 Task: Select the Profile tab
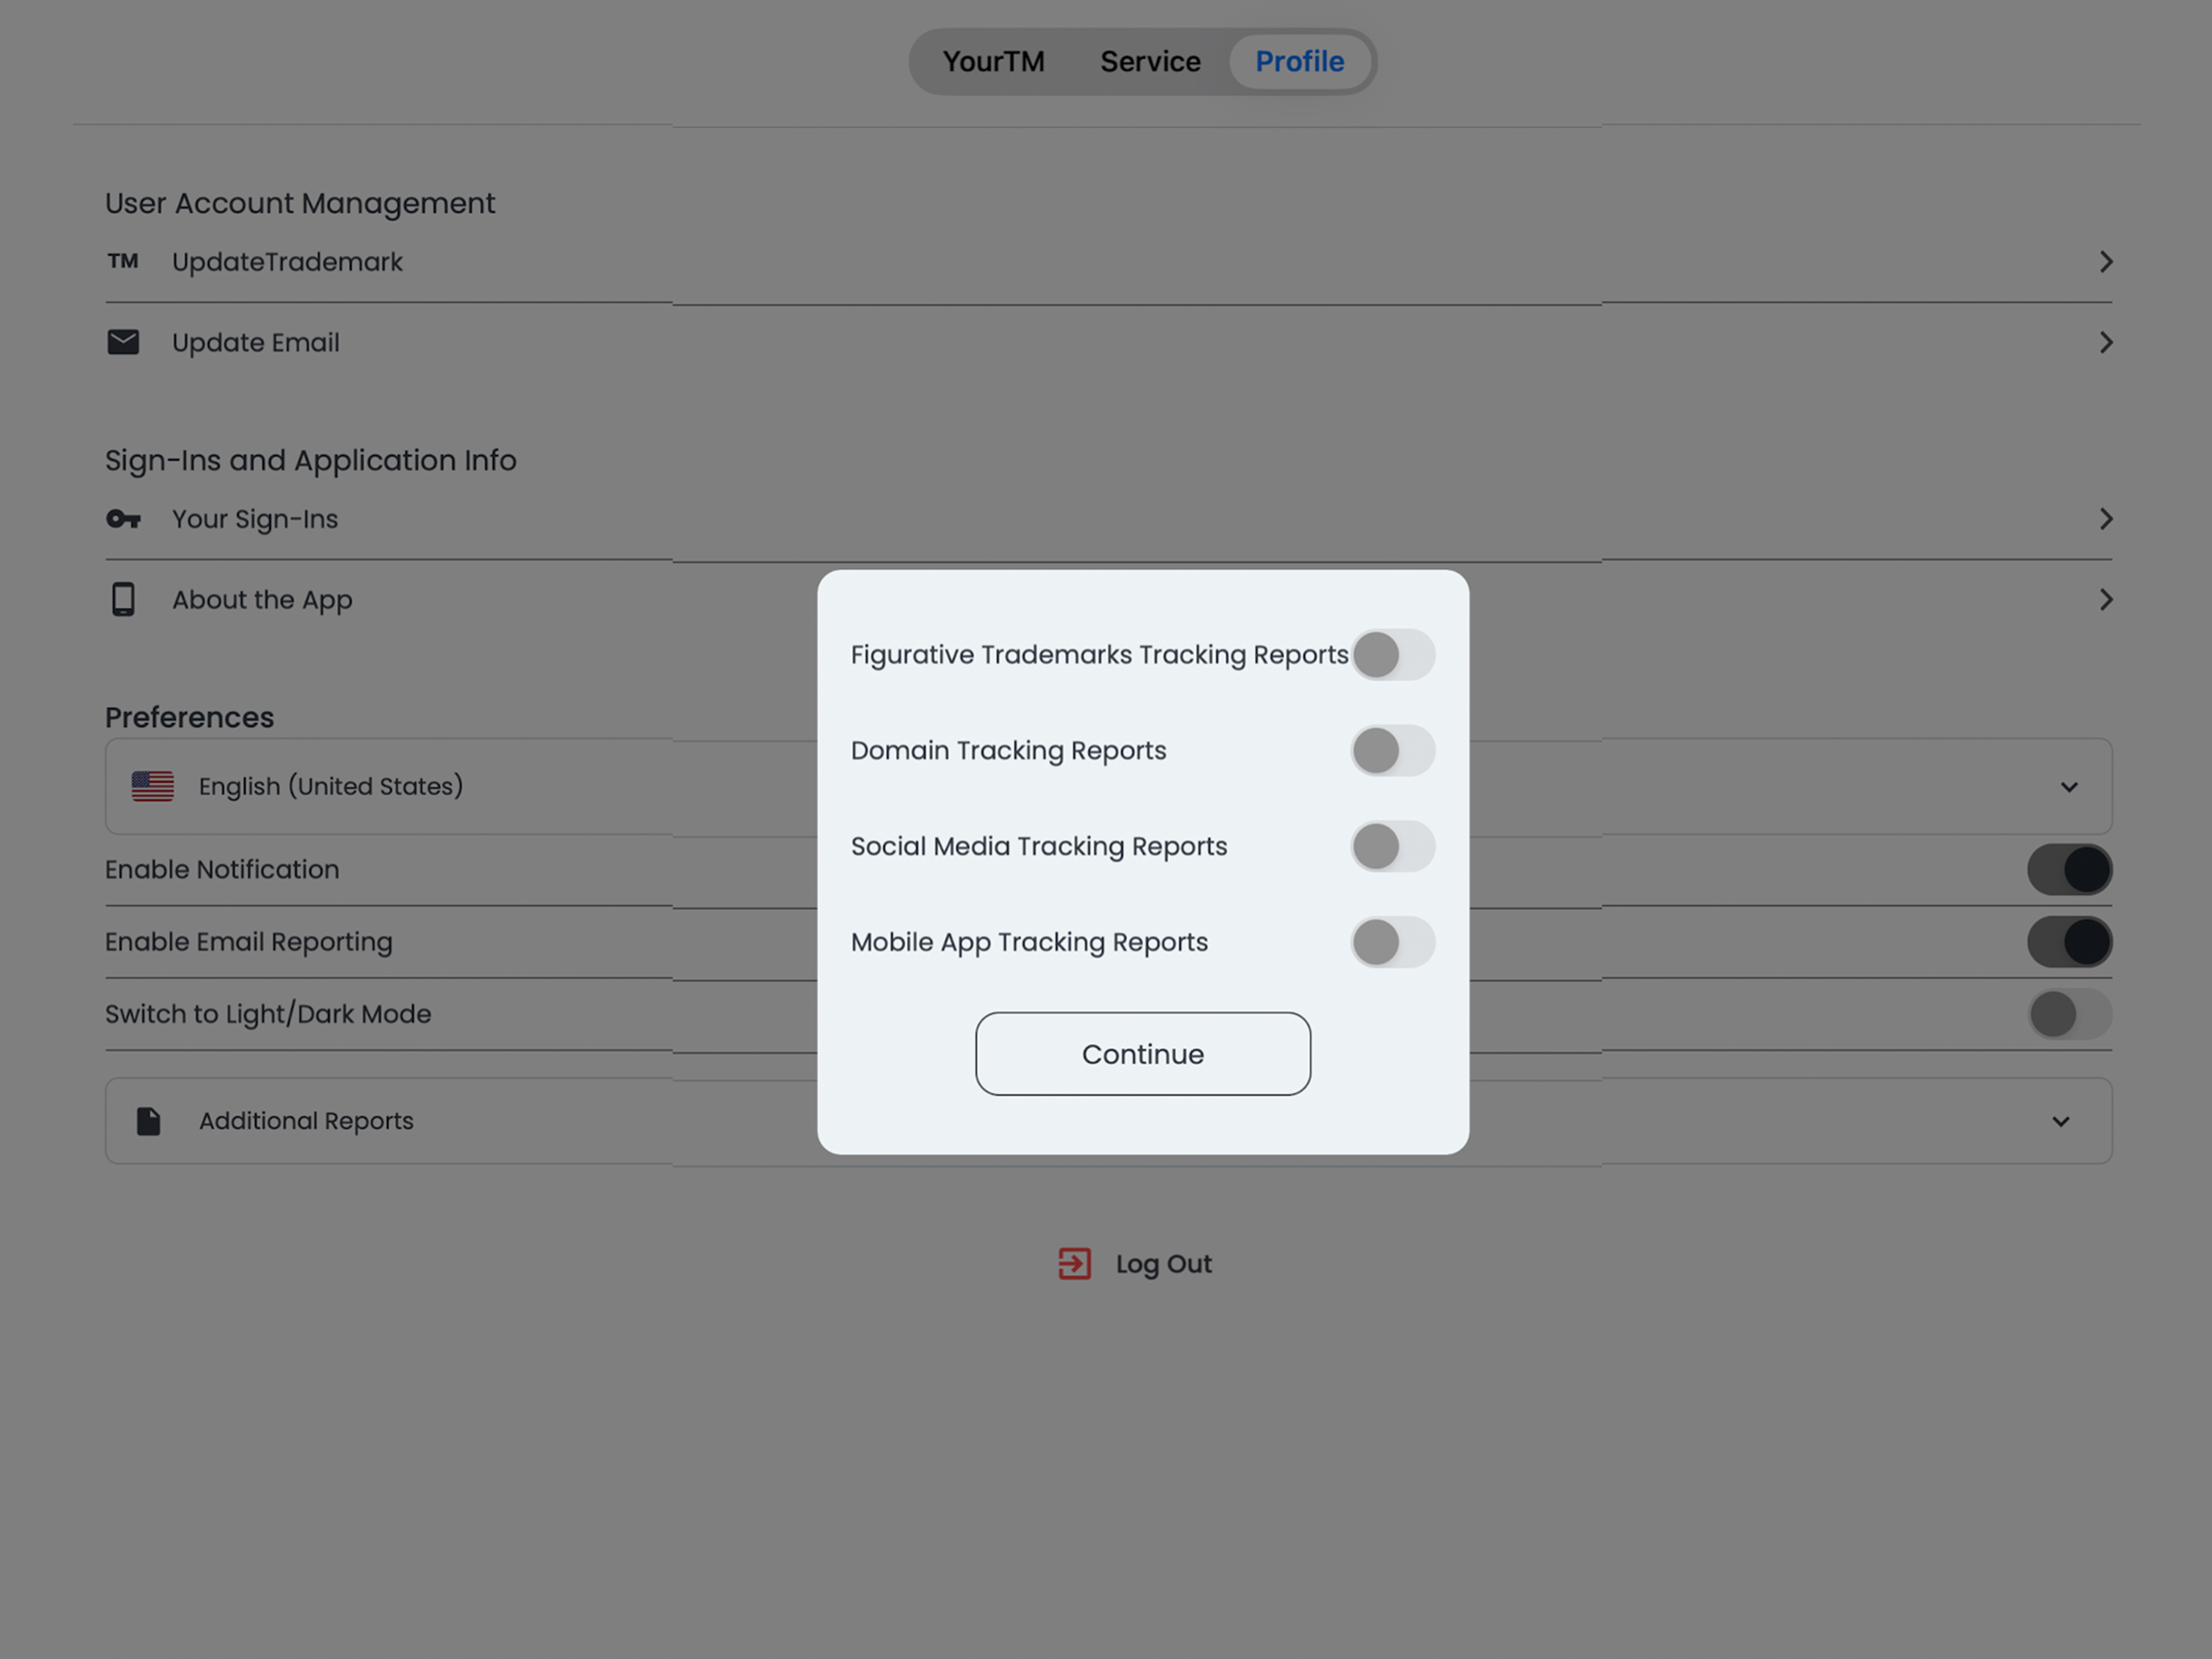pos(1299,62)
